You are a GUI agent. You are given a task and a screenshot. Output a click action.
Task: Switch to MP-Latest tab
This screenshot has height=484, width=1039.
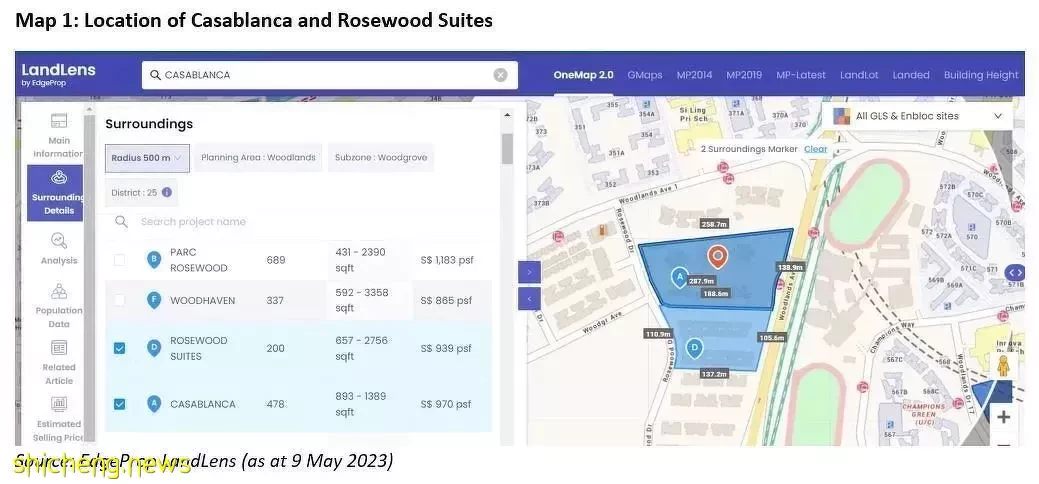[801, 75]
